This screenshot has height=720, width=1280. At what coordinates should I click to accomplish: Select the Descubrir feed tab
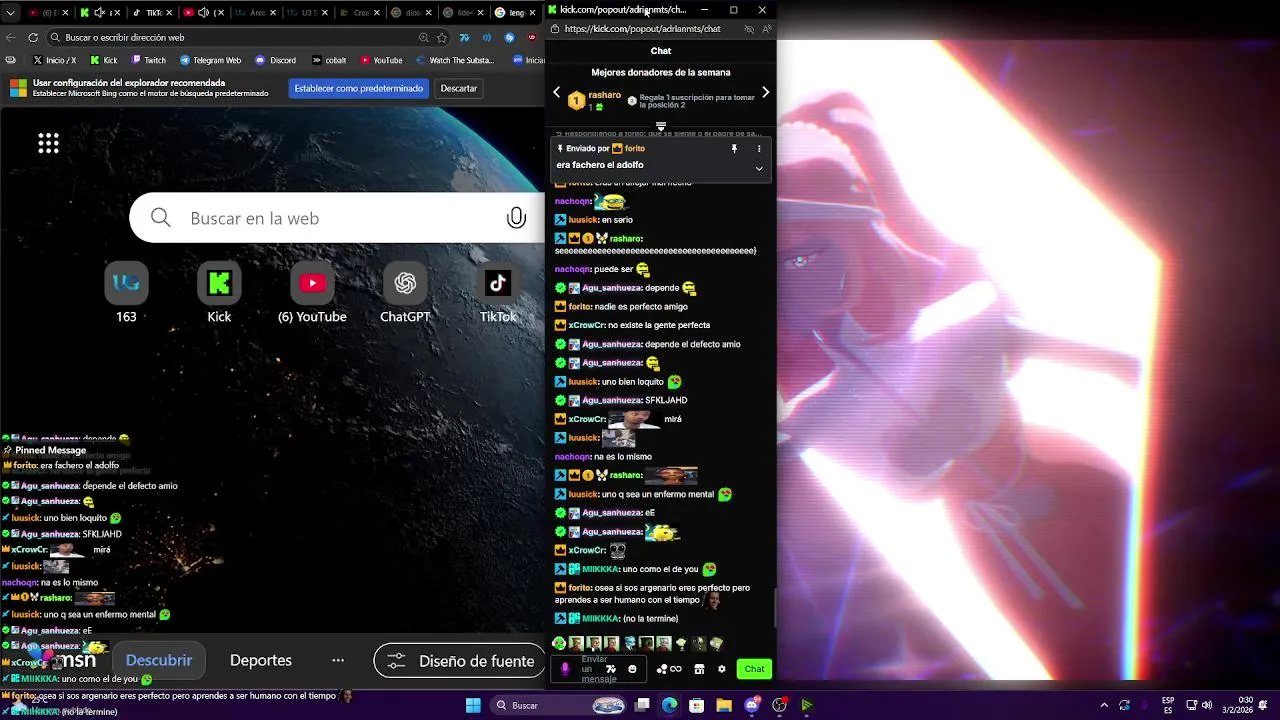pyautogui.click(x=158, y=660)
